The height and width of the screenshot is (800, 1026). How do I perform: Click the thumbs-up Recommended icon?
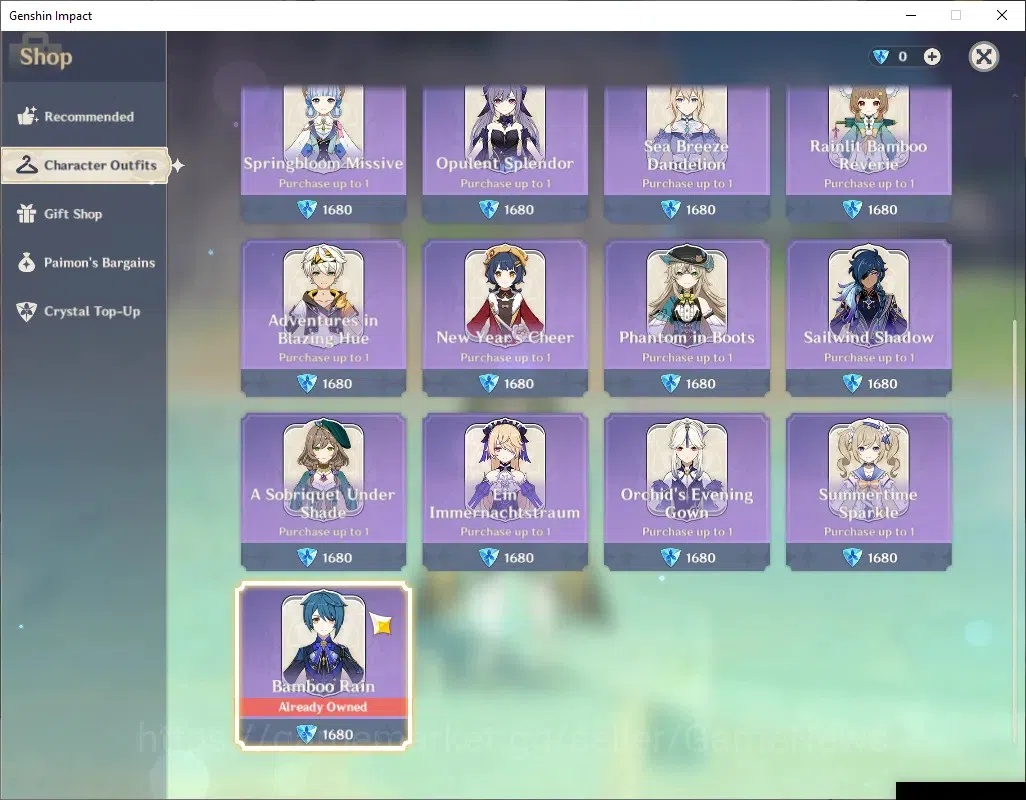click(27, 116)
